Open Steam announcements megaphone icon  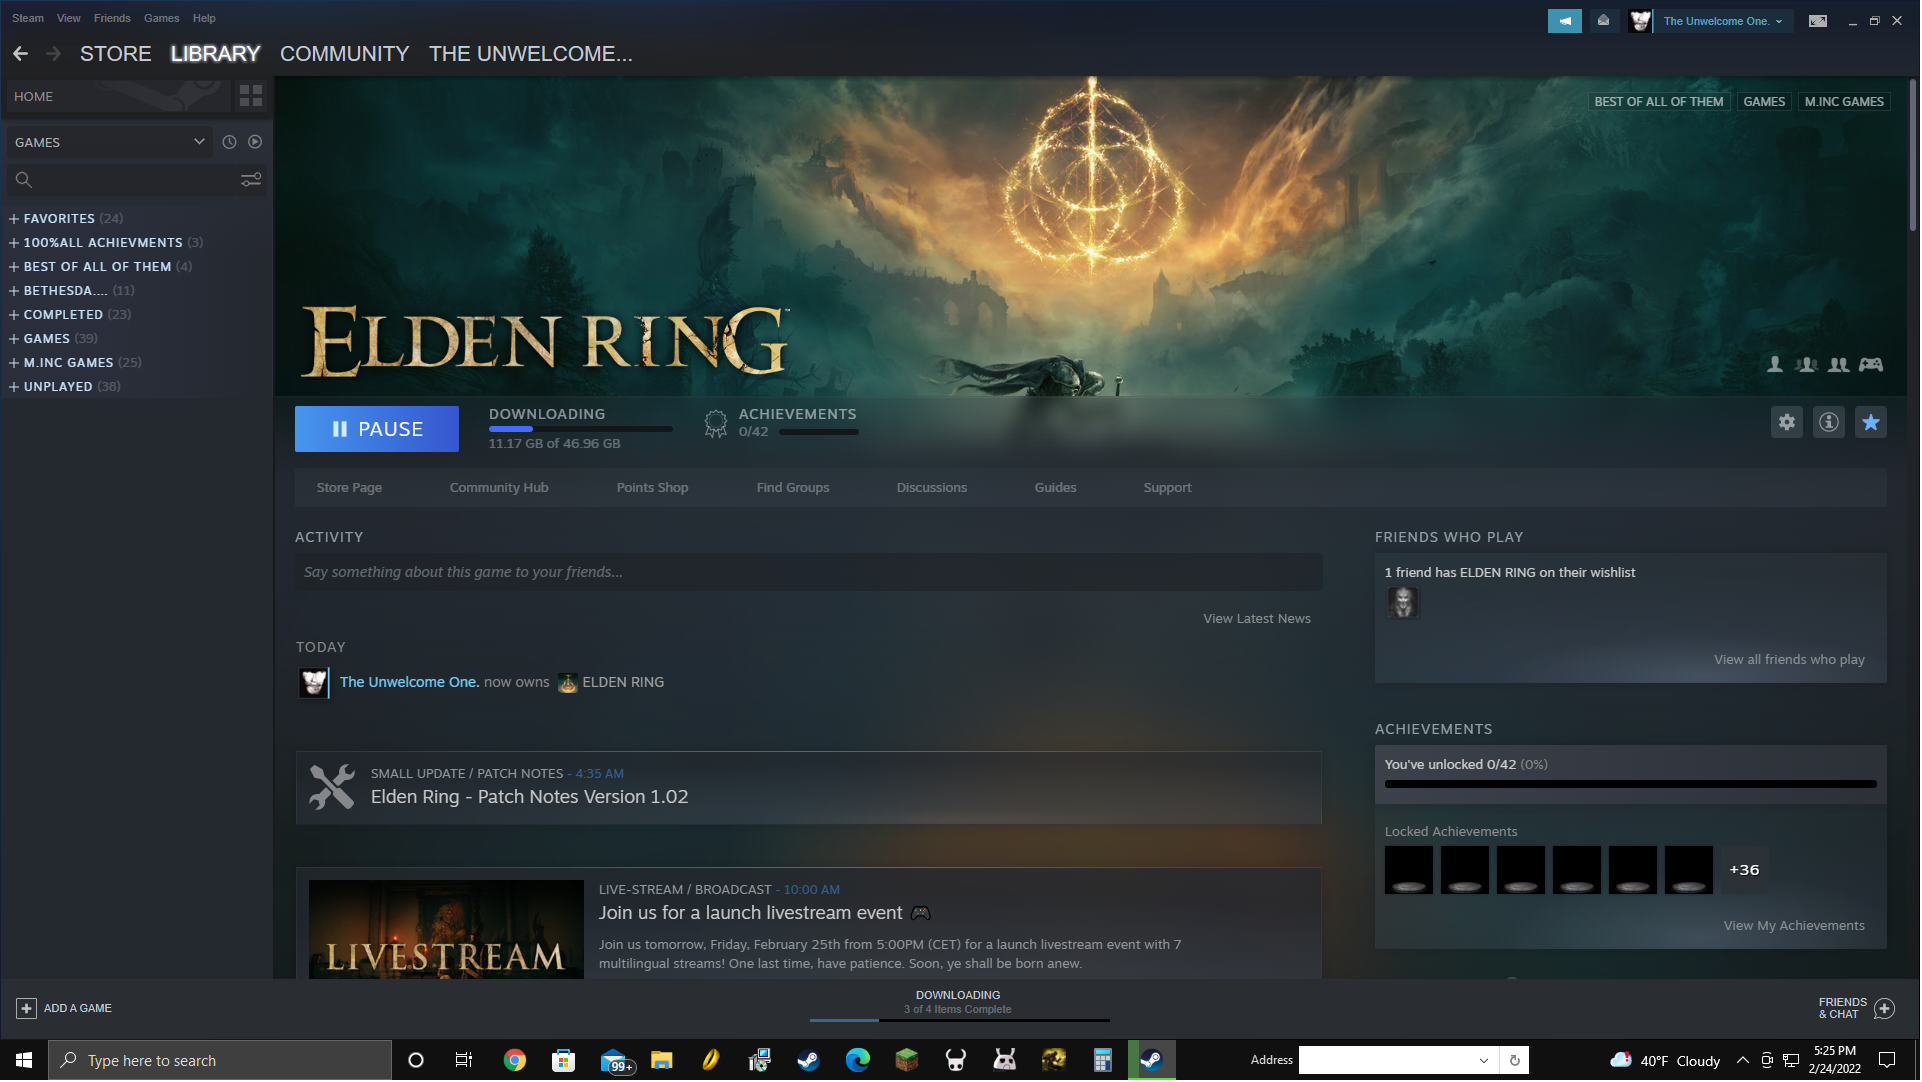[1566, 21]
